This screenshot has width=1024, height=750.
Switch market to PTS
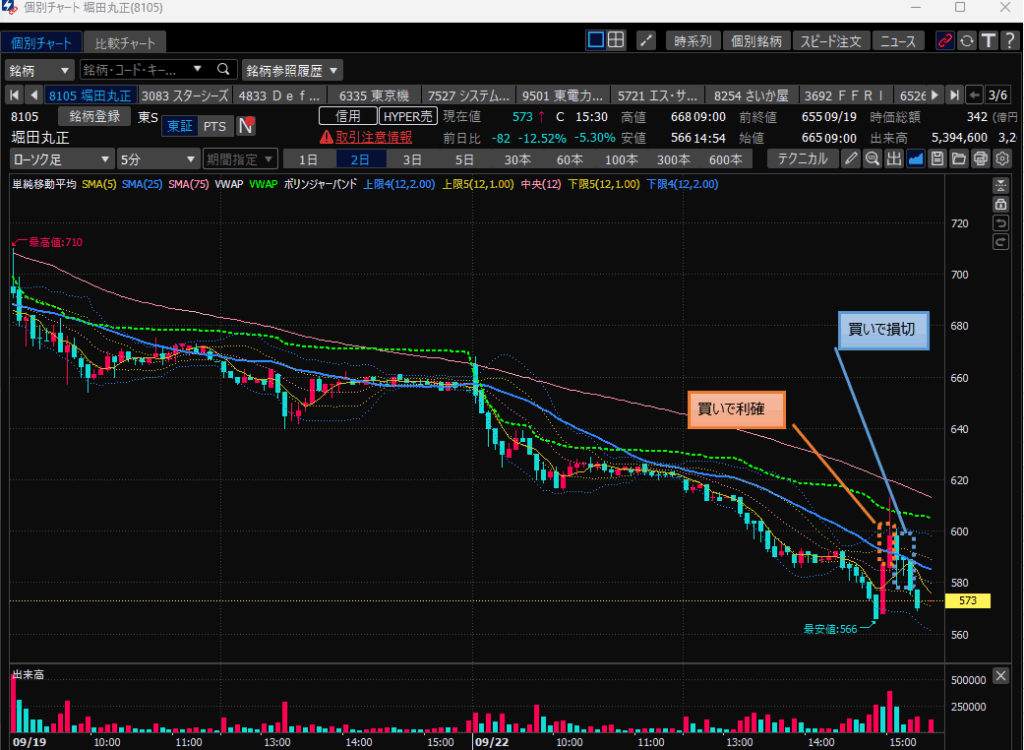[x=214, y=126]
